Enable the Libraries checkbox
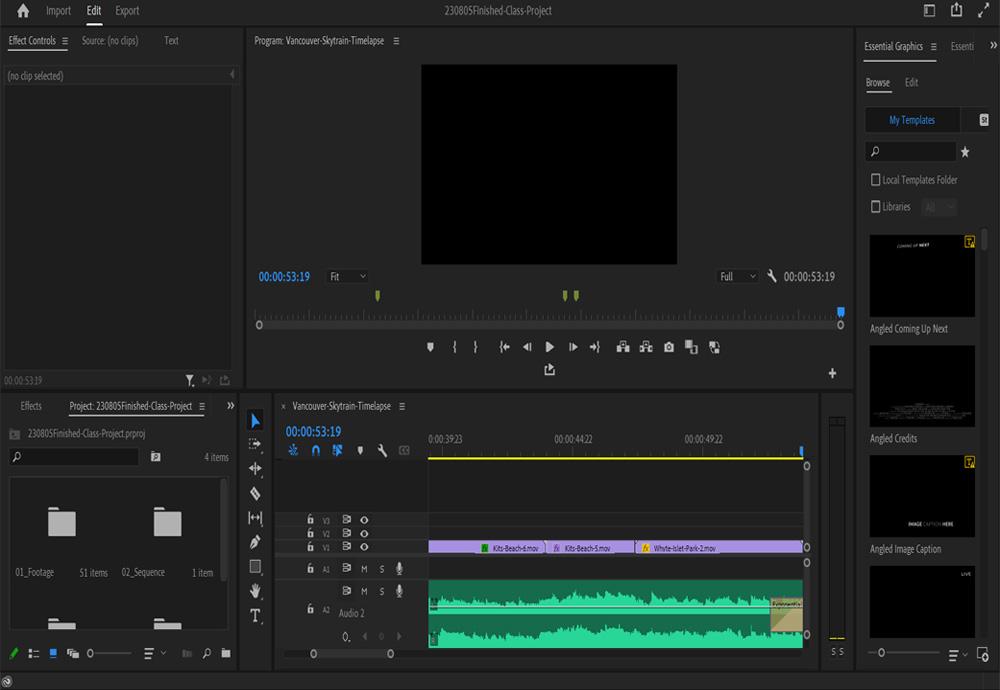 click(x=876, y=207)
